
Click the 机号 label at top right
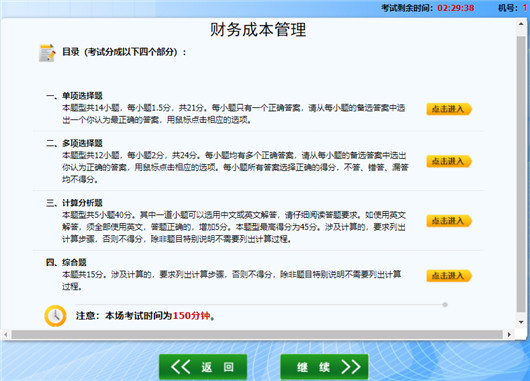508,8
